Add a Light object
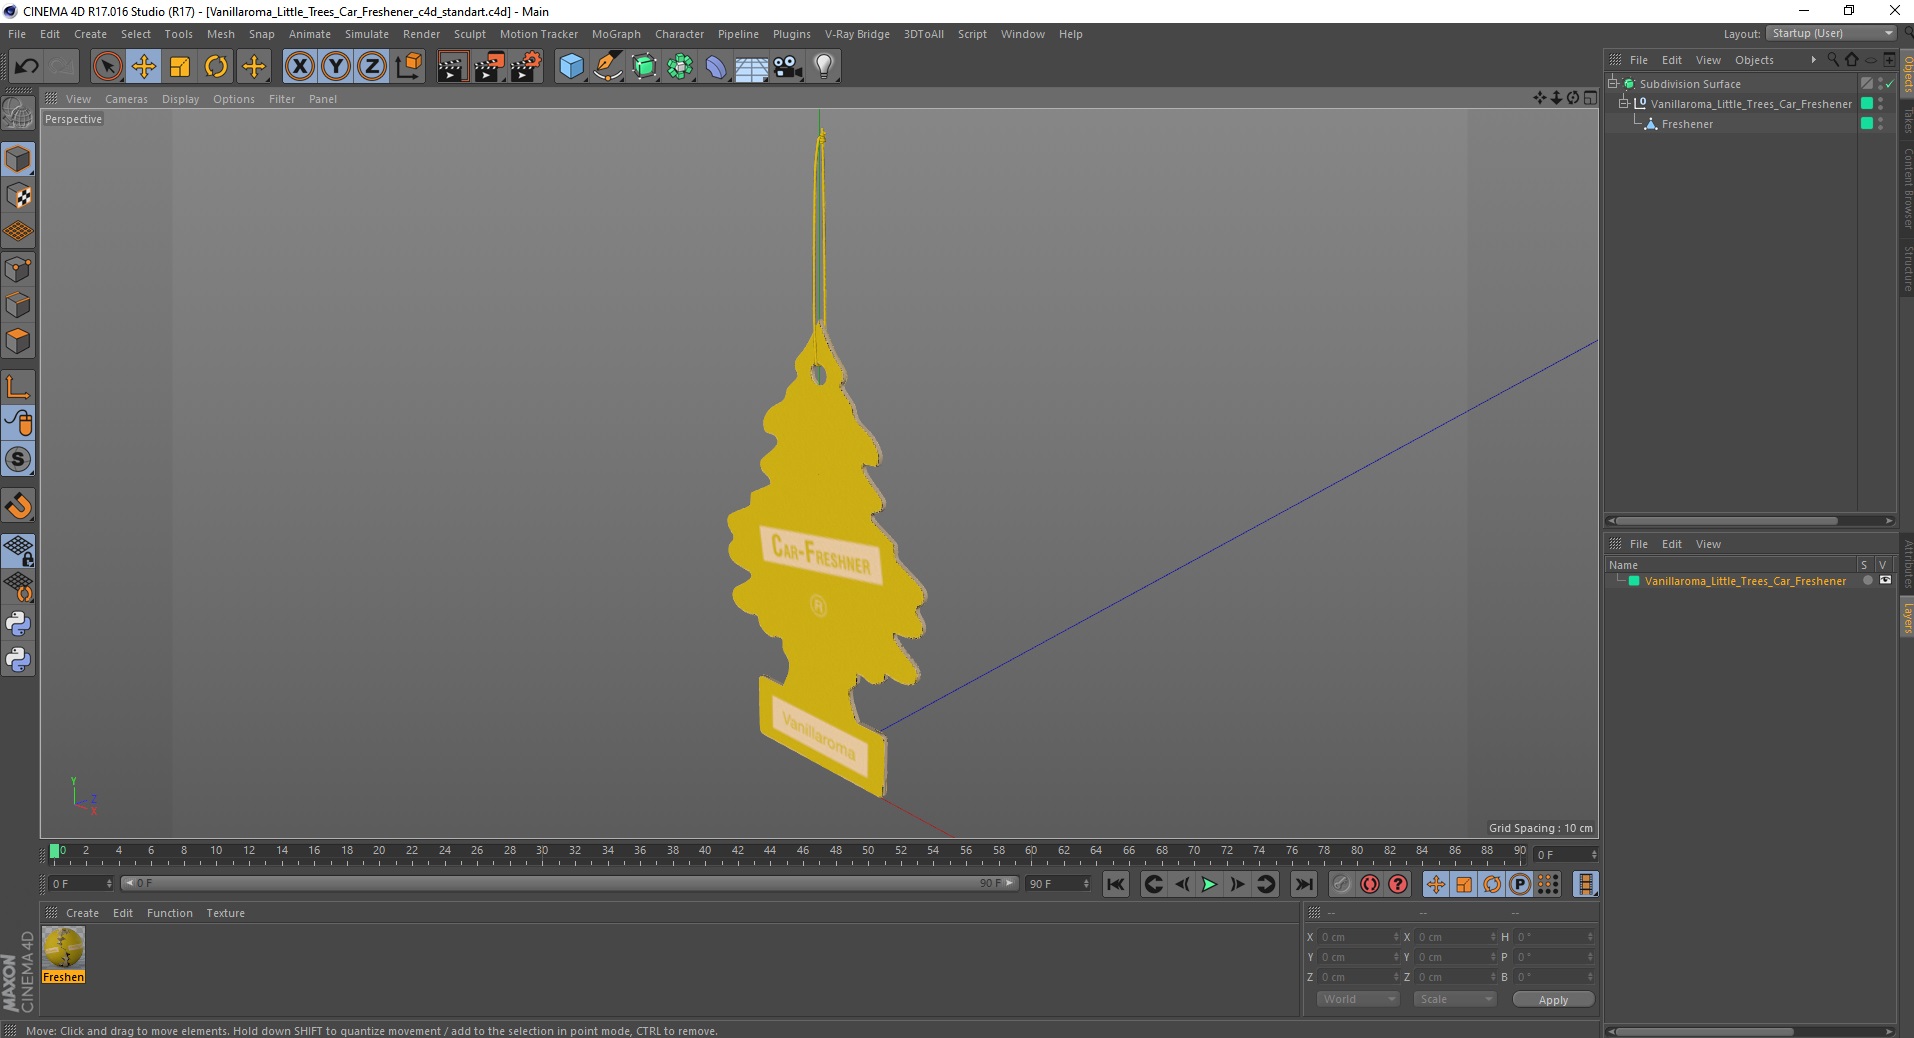 [x=824, y=67]
